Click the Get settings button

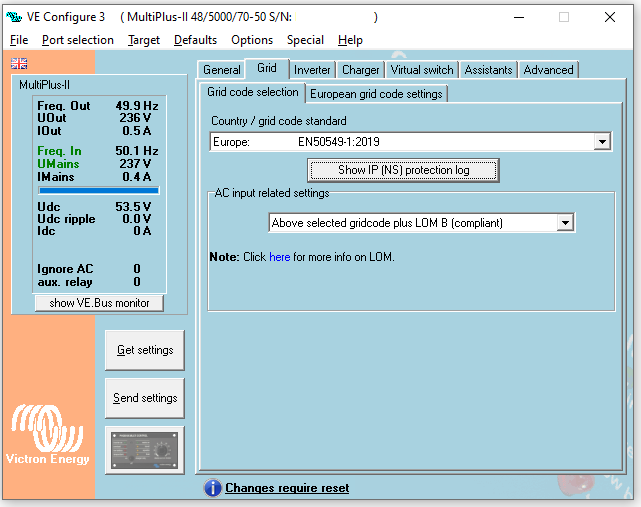point(145,350)
